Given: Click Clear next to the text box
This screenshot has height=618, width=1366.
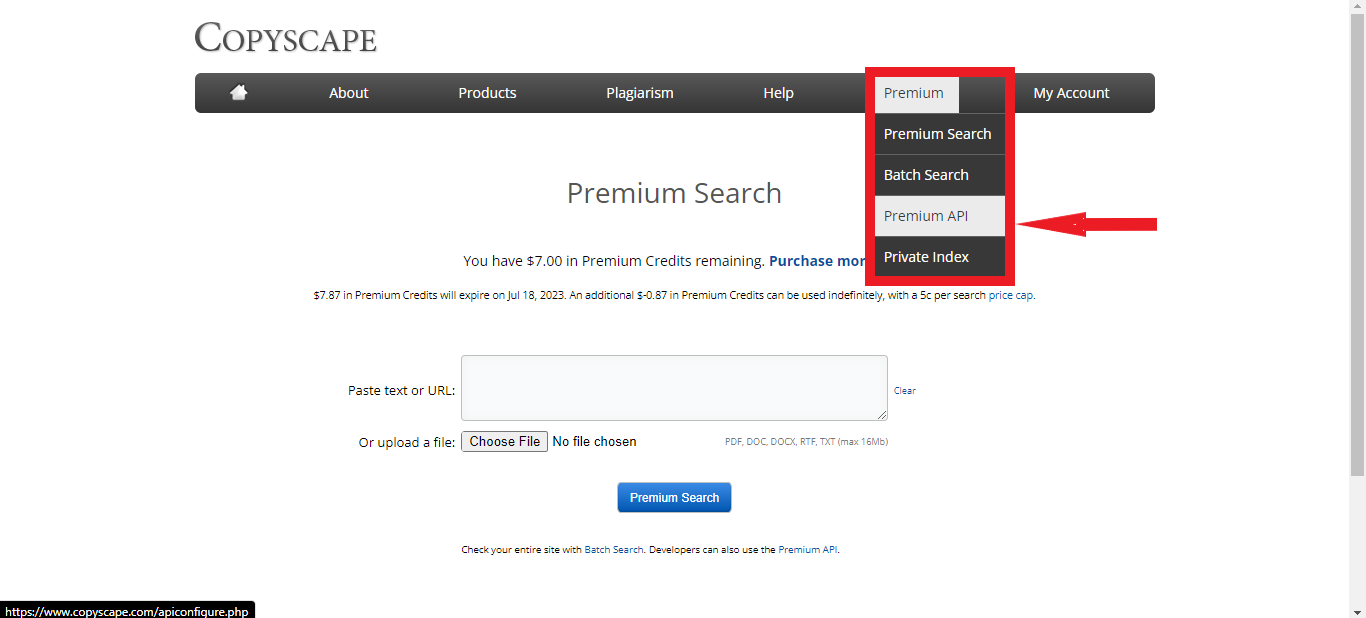Looking at the screenshot, I should [905, 391].
